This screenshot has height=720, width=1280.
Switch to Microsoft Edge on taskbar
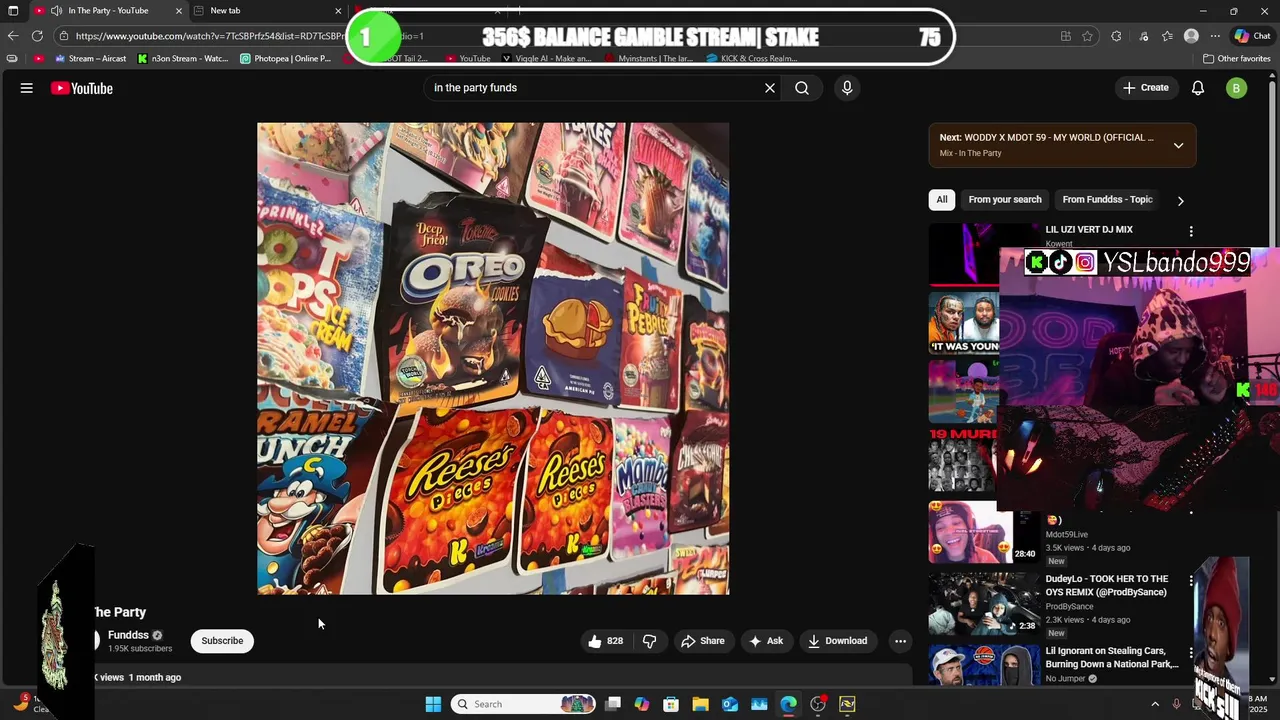(789, 704)
